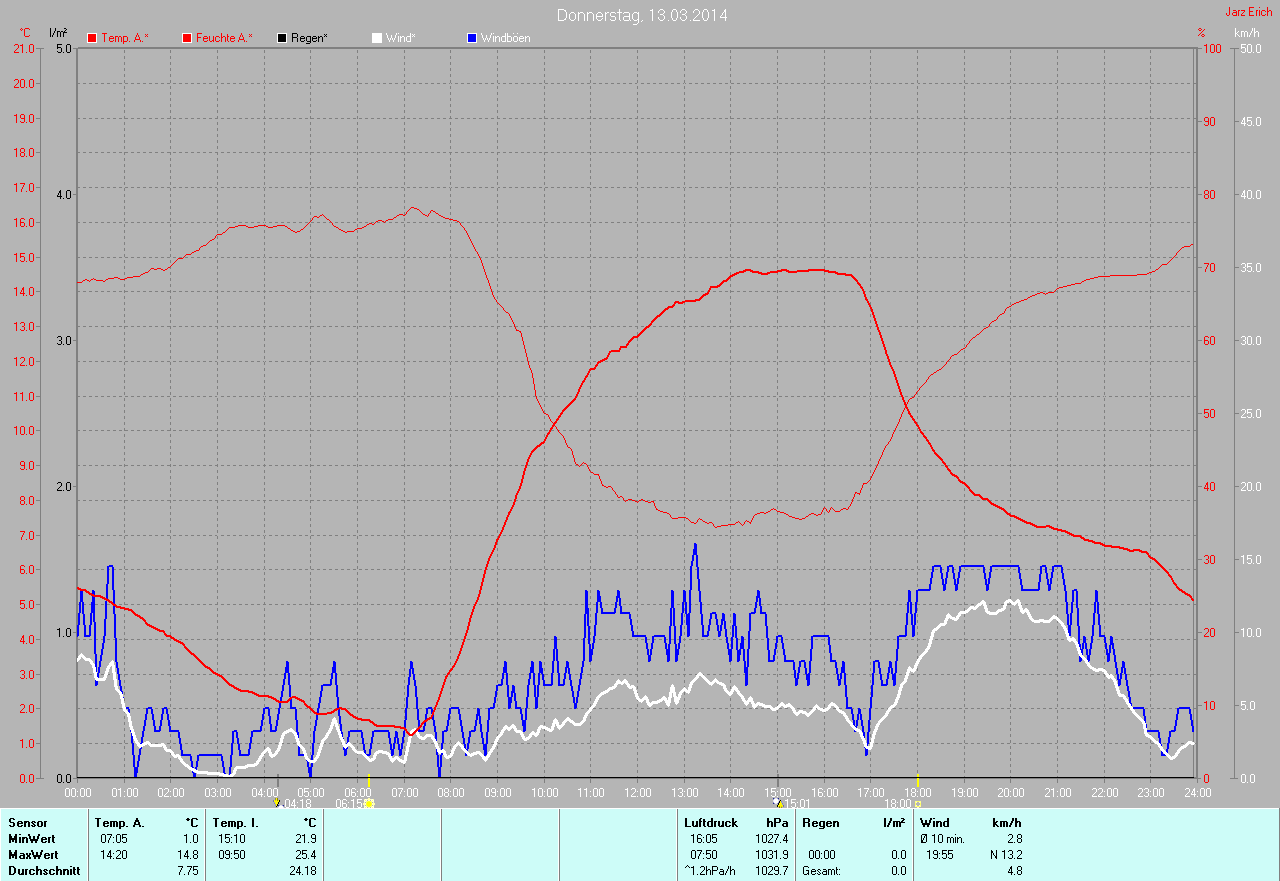1280x881 pixels.
Task: Click the red Feuchte A. legend swatch
Action: click(187, 38)
